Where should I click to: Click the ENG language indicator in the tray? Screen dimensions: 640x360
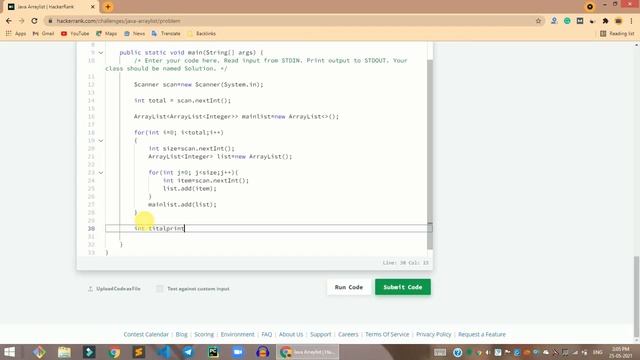(x=598, y=352)
